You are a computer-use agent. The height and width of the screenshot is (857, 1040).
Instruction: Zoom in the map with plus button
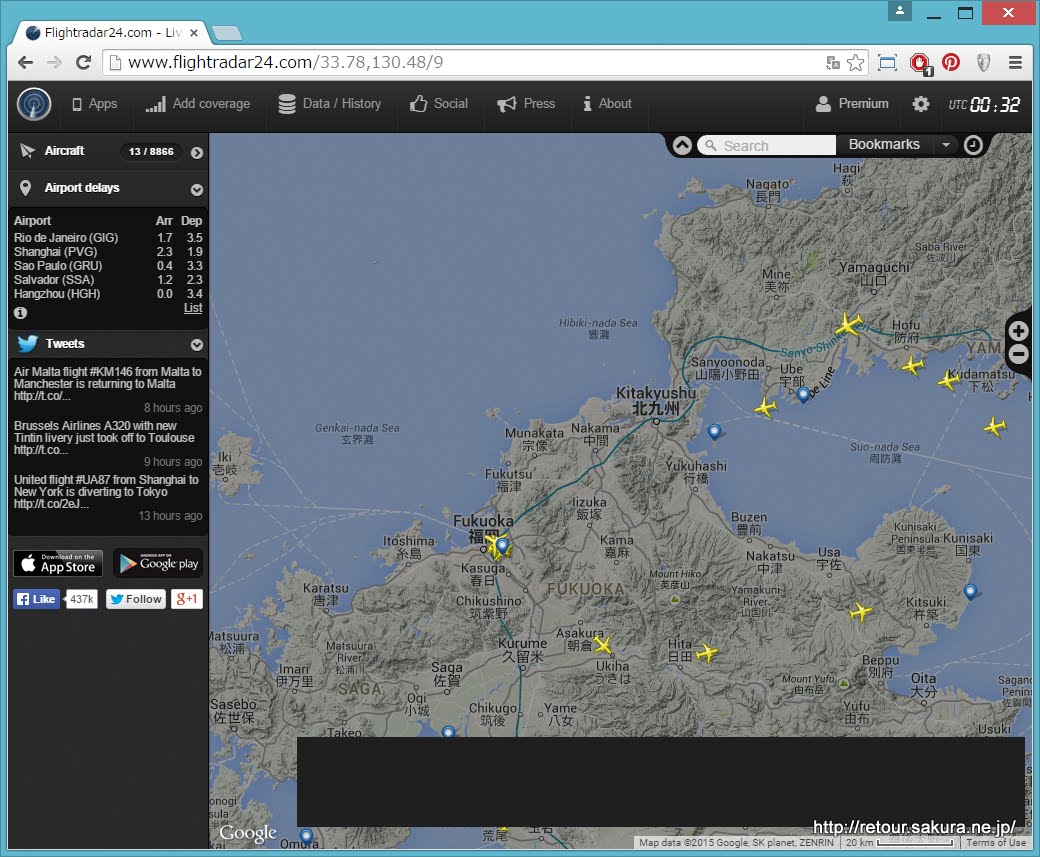coord(1018,331)
